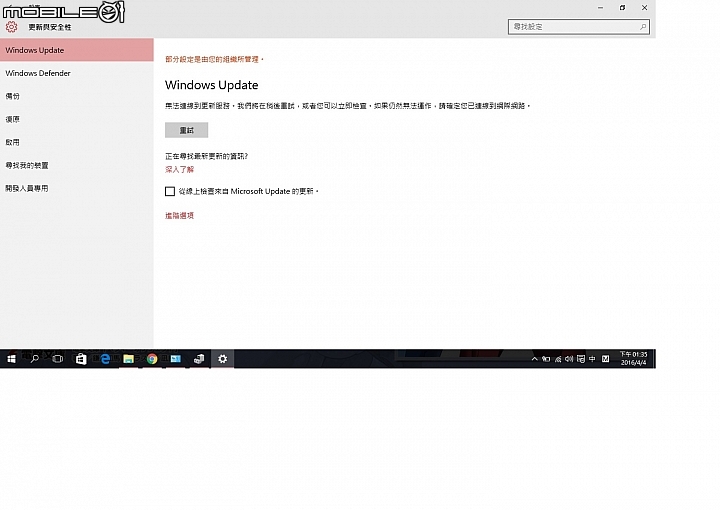Image resolution: width=720 pixels, height=510 pixels.
Task: Click the active Settings gear on taskbar
Action: point(223,359)
